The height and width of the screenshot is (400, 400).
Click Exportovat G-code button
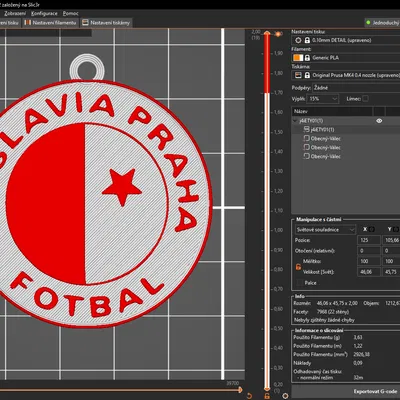coord(346,391)
